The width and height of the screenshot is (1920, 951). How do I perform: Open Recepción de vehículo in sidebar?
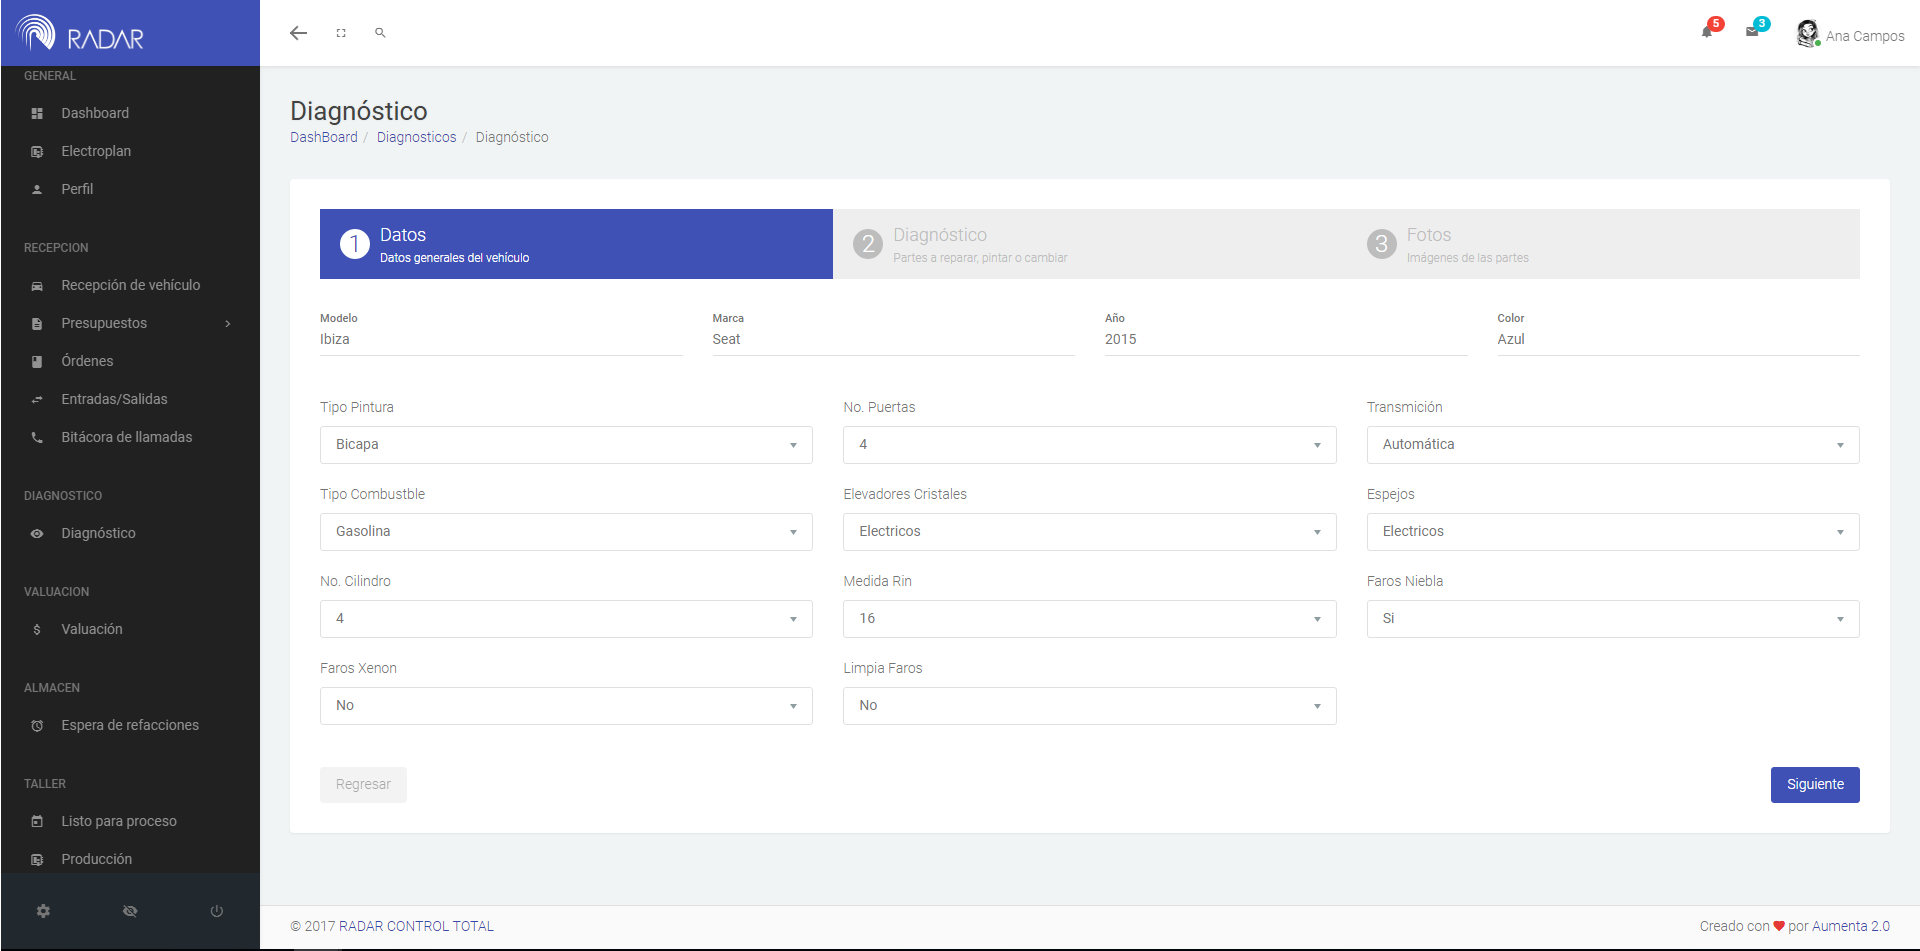pos(130,285)
